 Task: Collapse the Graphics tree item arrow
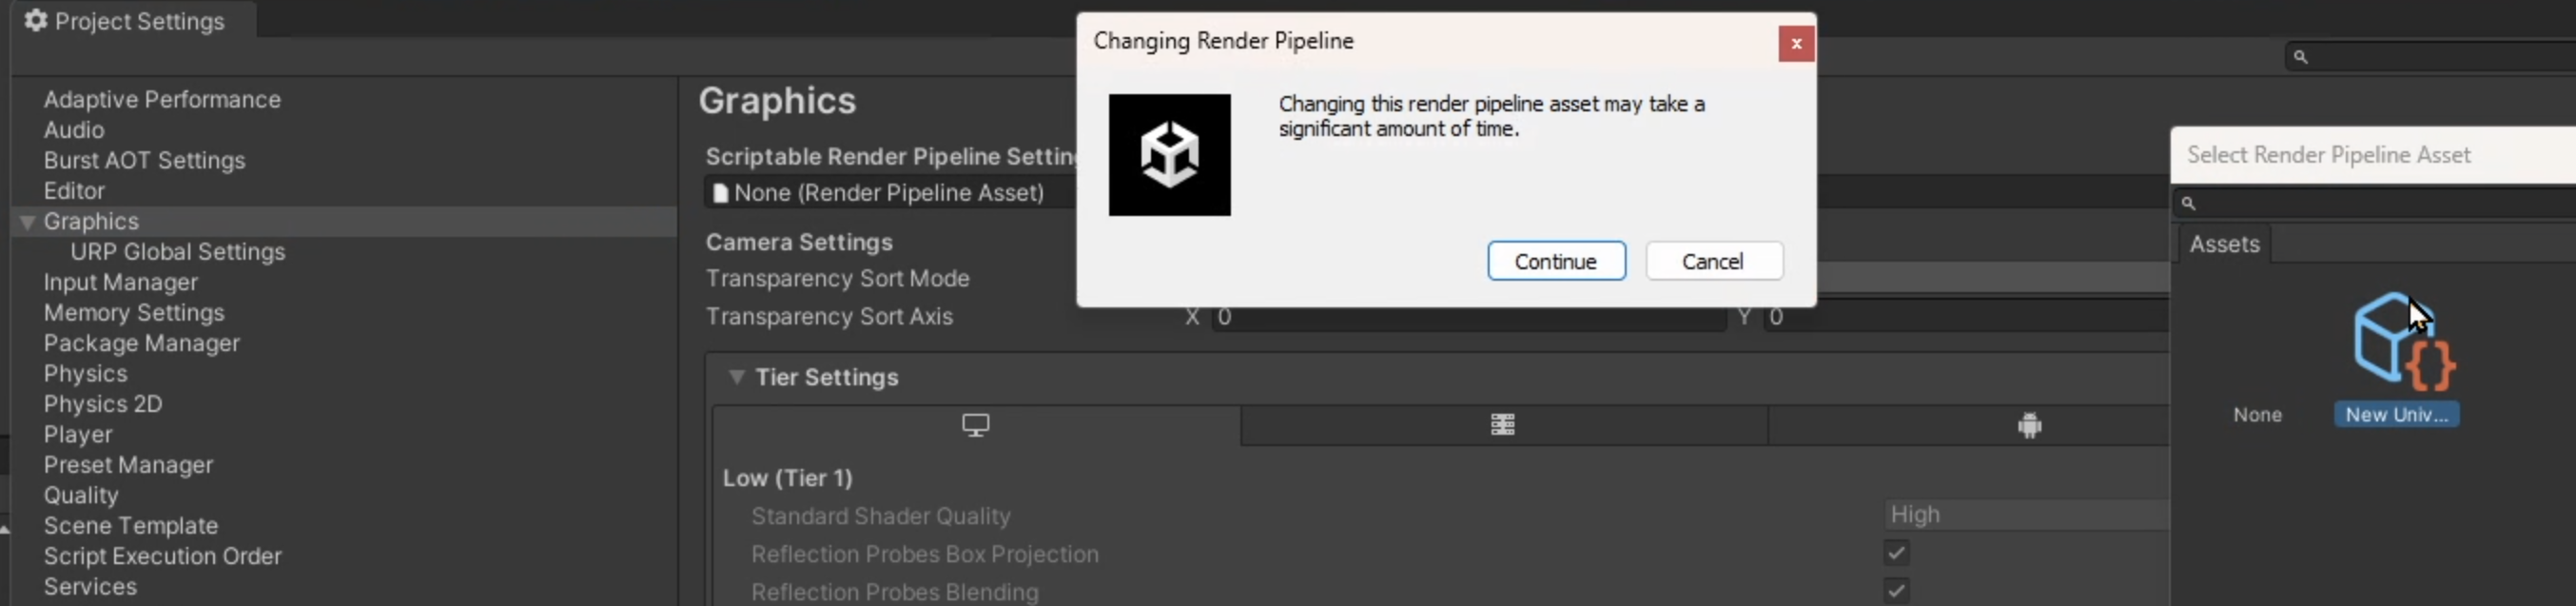click(x=27, y=222)
